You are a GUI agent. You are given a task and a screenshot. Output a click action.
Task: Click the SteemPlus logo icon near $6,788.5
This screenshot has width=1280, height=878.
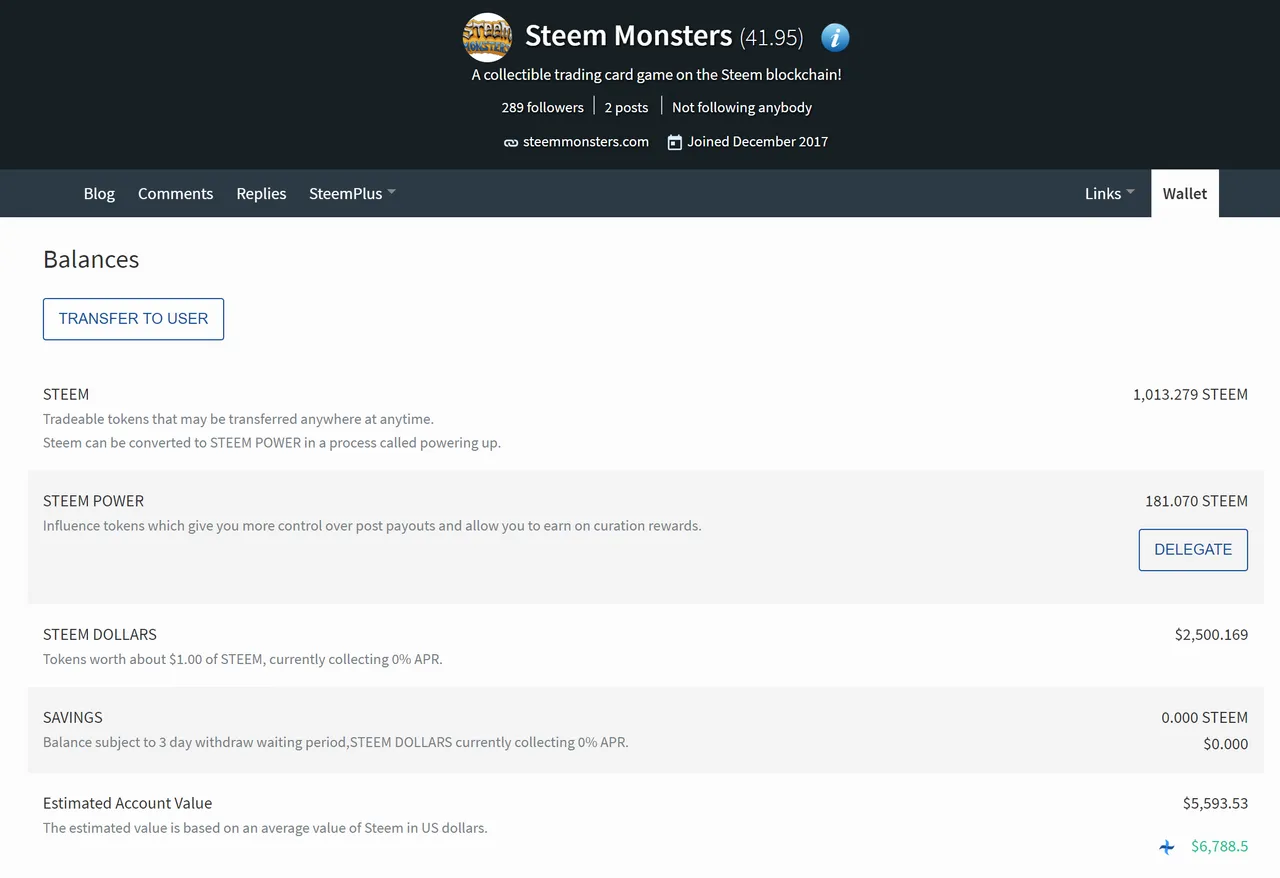tap(1167, 847)
